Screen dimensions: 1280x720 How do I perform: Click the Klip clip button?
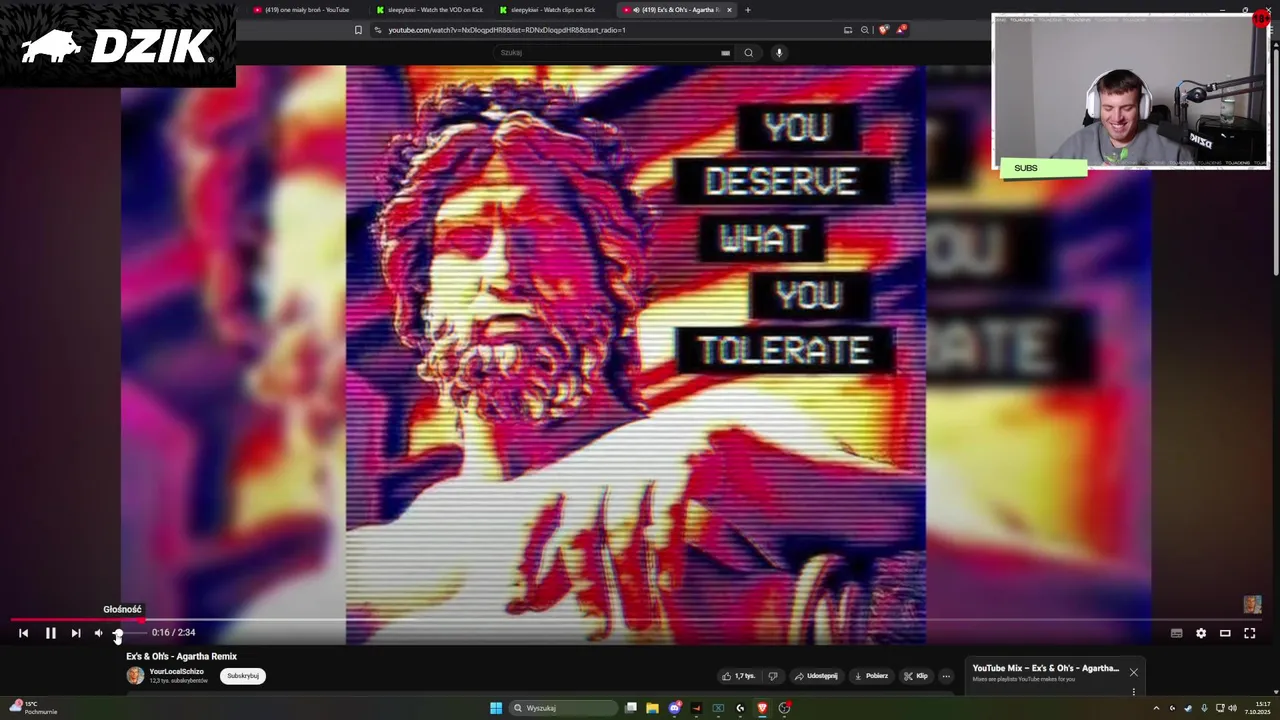click(x=916, y=676)
